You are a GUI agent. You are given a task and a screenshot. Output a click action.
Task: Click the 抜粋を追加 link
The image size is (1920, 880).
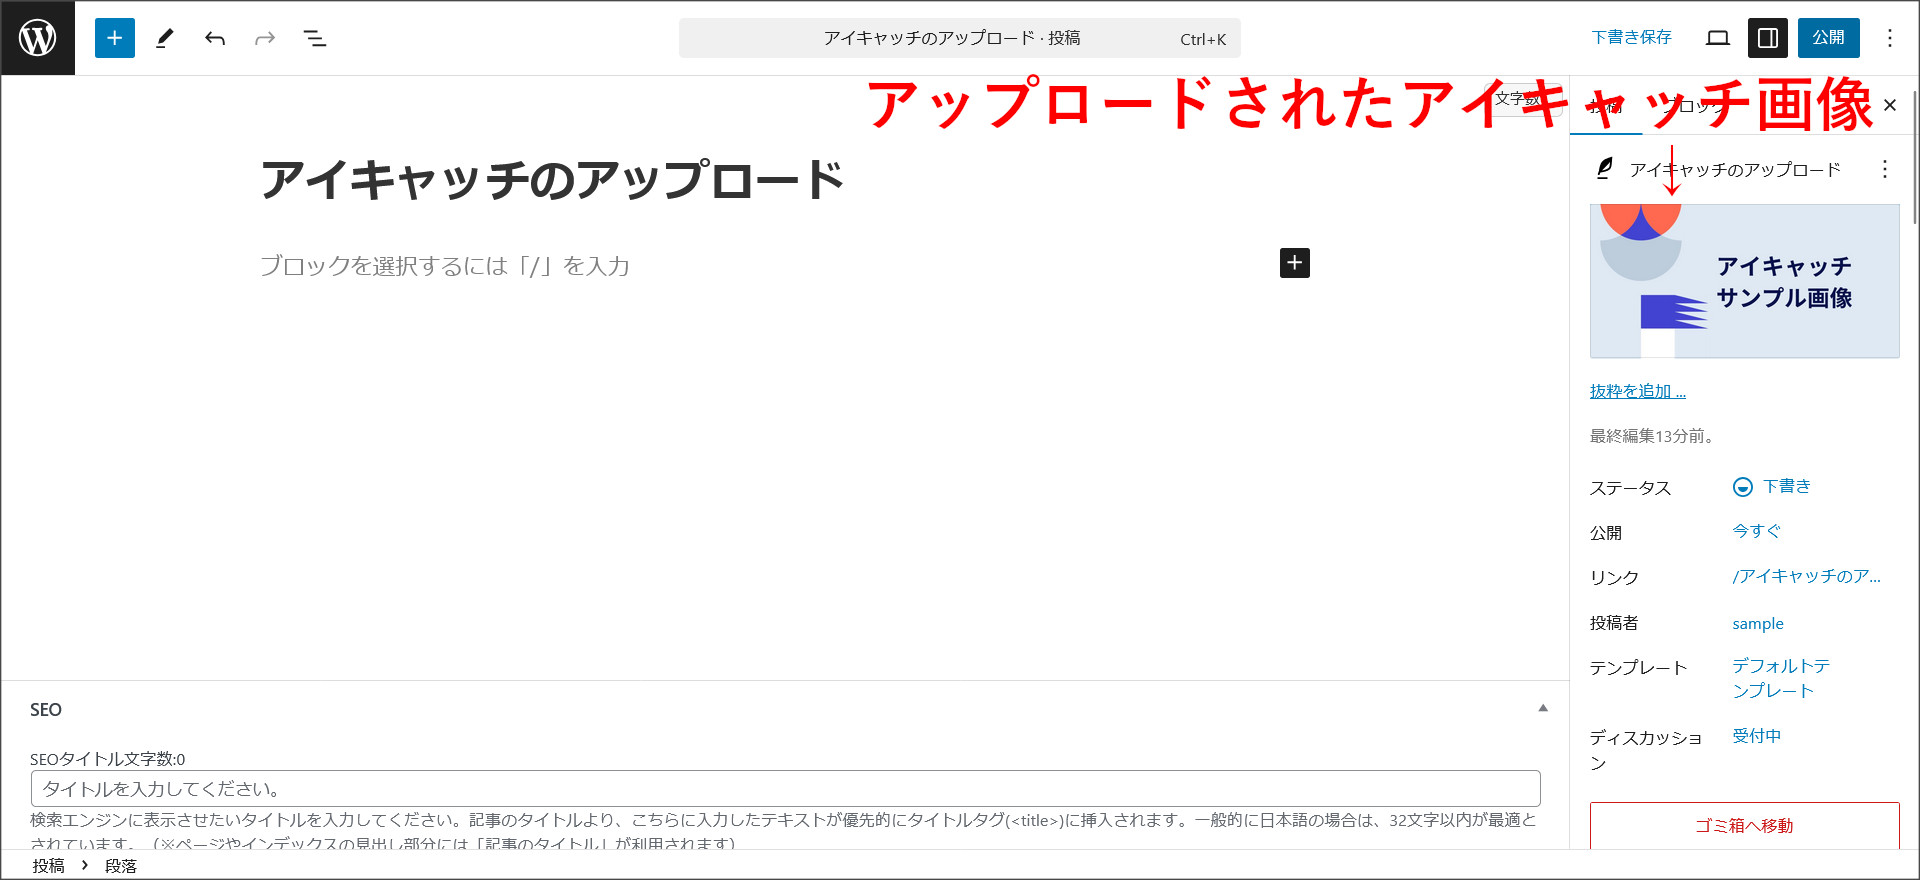click(1637, 391)
